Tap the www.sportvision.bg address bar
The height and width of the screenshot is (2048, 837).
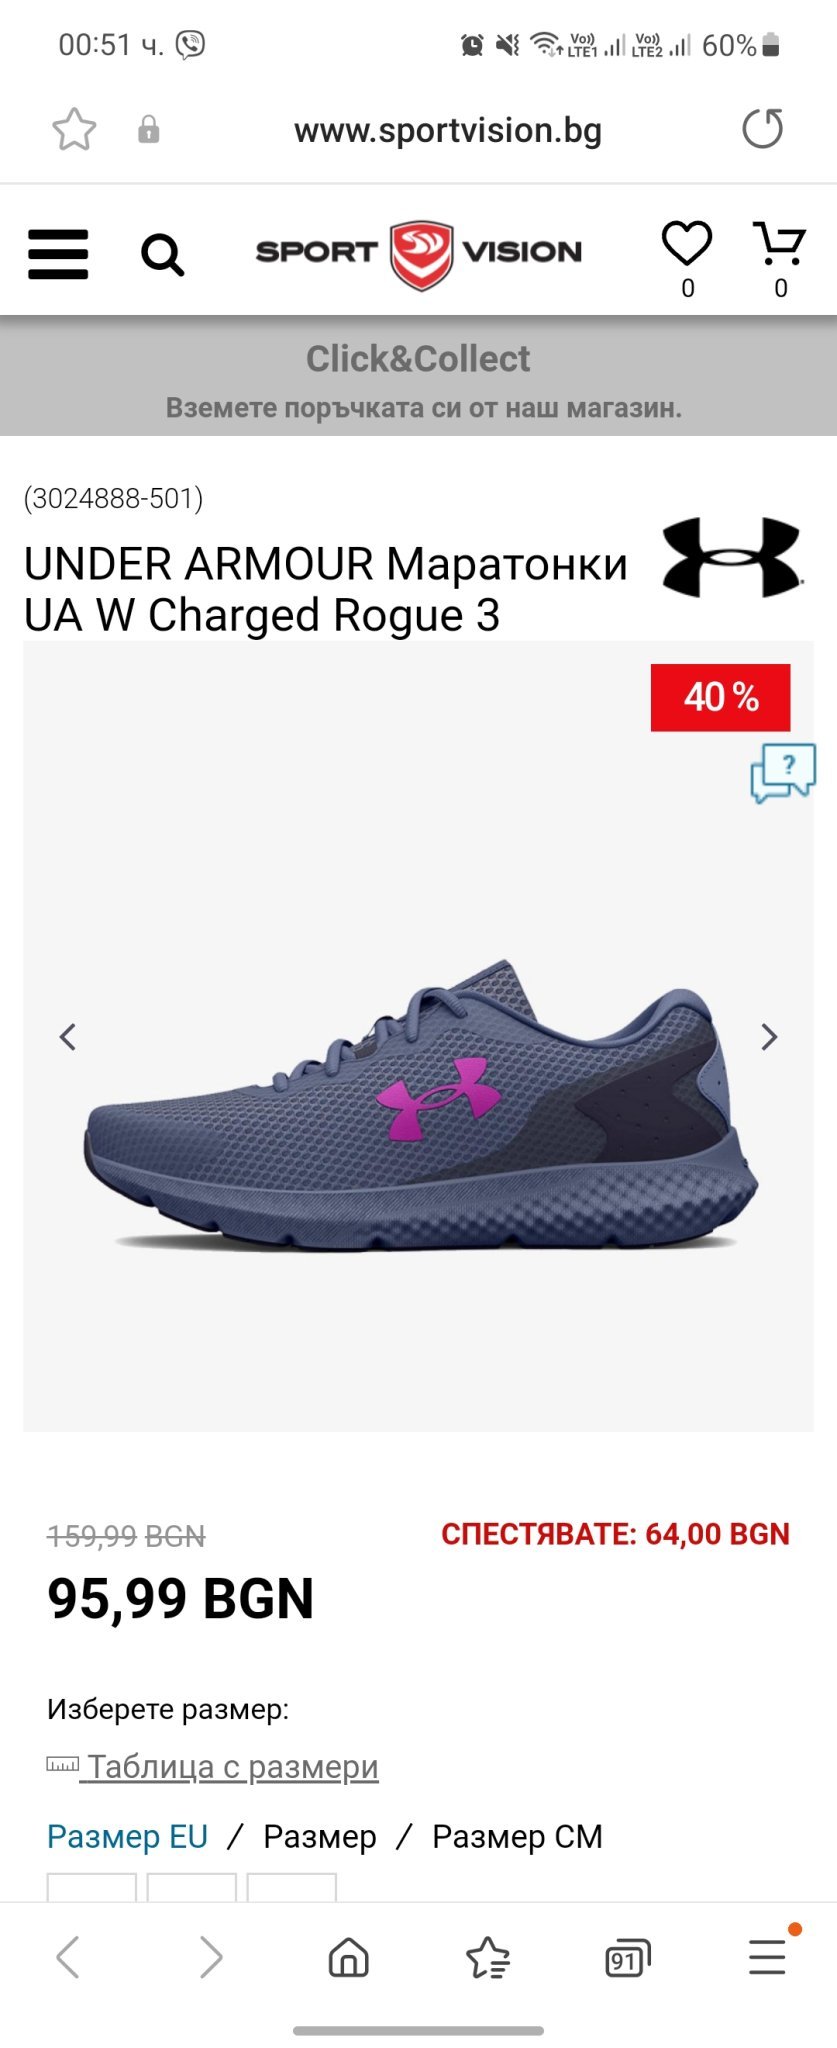click(x=448, y=130)
